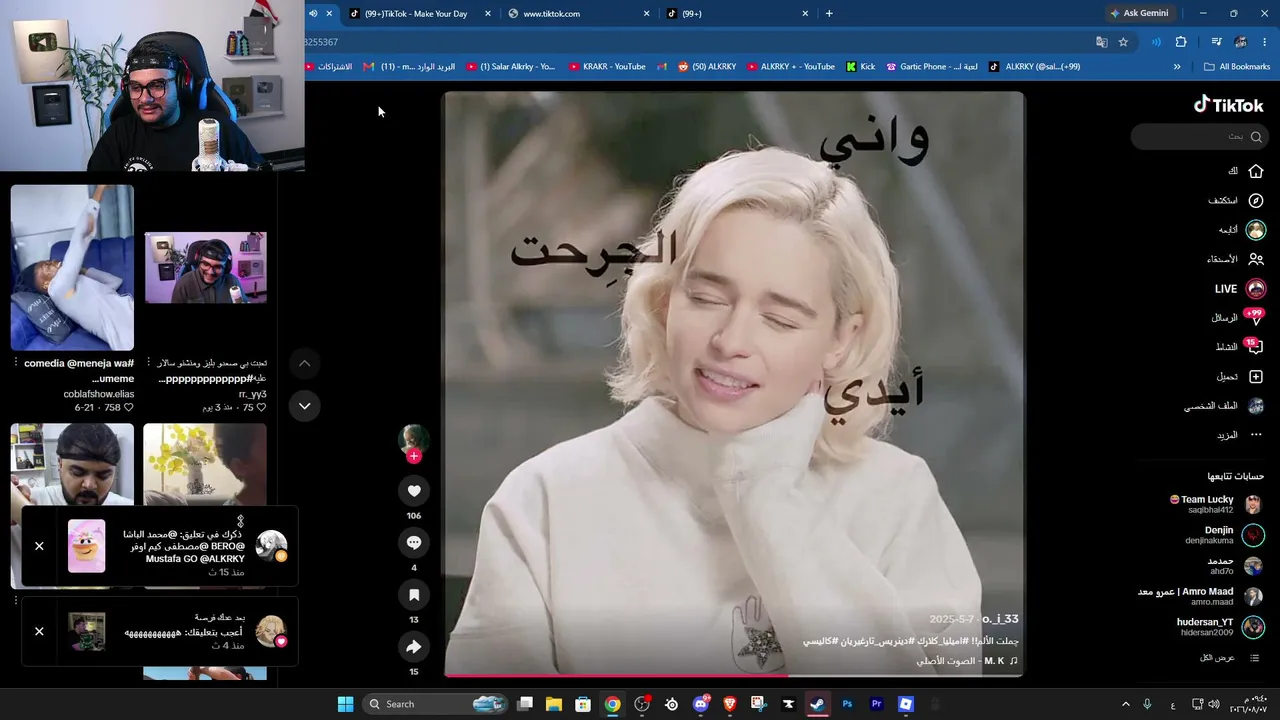Like the video with the heart icon

414,490
